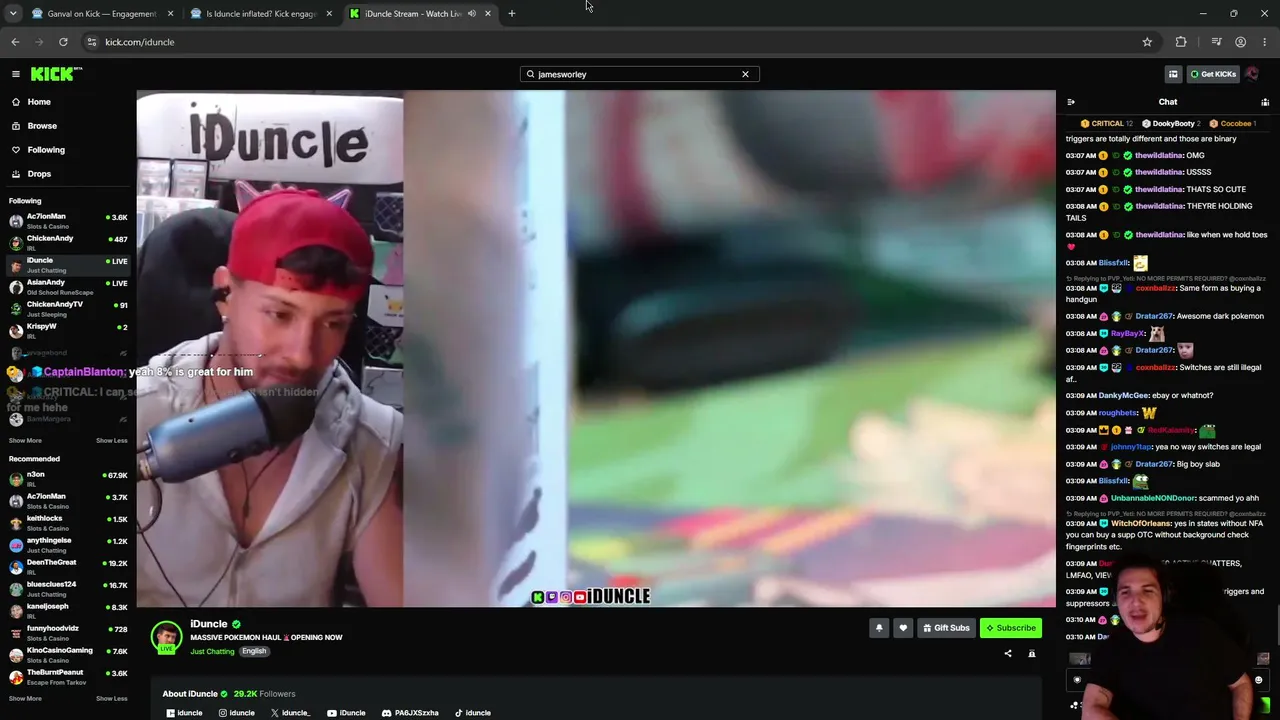Open AsianAndy channel in Following list

tap(68, 286)
